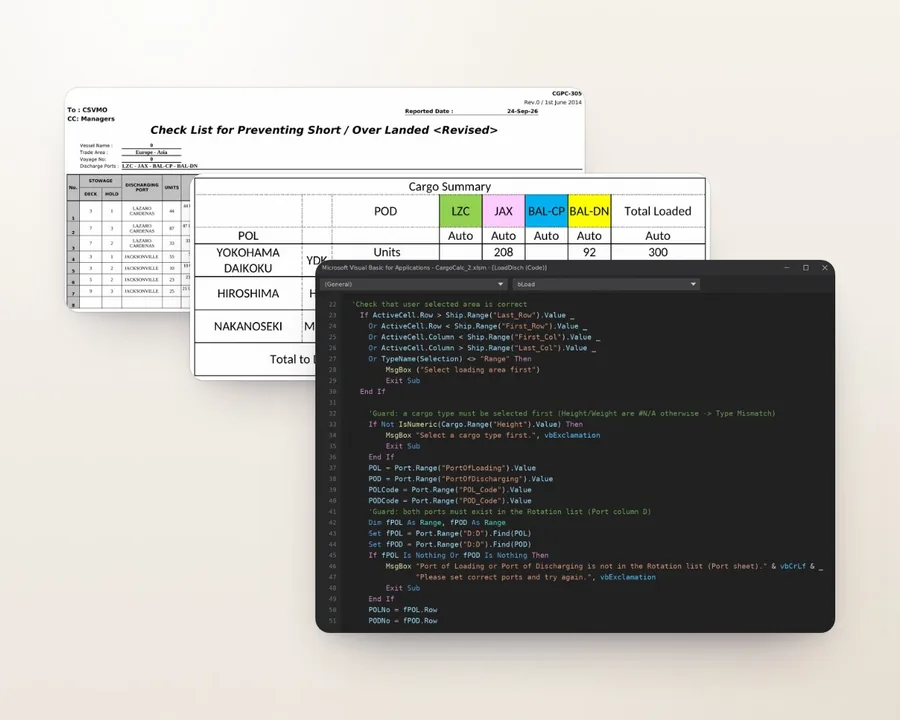Click the comment 'Check that user selected area is correct
The width and height of the screenshot is (900, 720).
click(439, 304)
